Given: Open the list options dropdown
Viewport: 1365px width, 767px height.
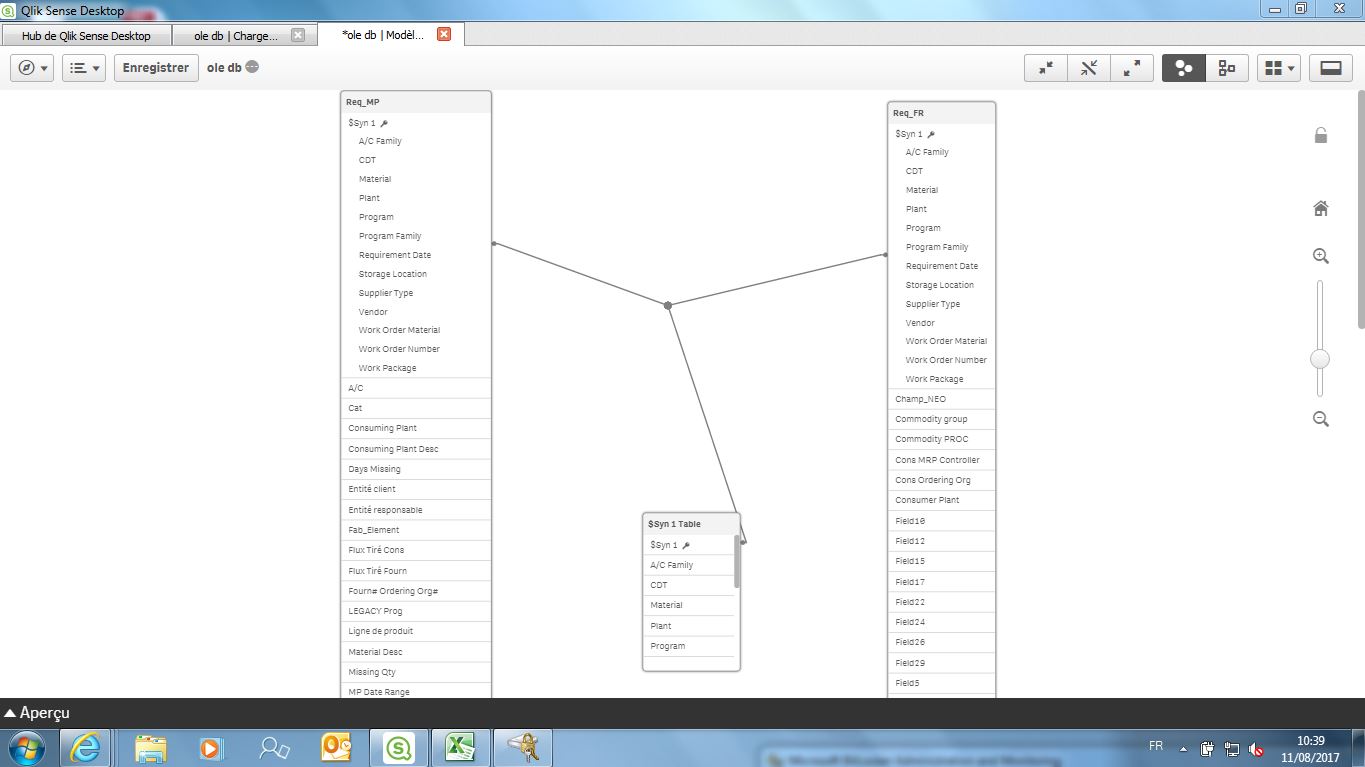Looking at the screenshot, I should click(x=84, y=68).
